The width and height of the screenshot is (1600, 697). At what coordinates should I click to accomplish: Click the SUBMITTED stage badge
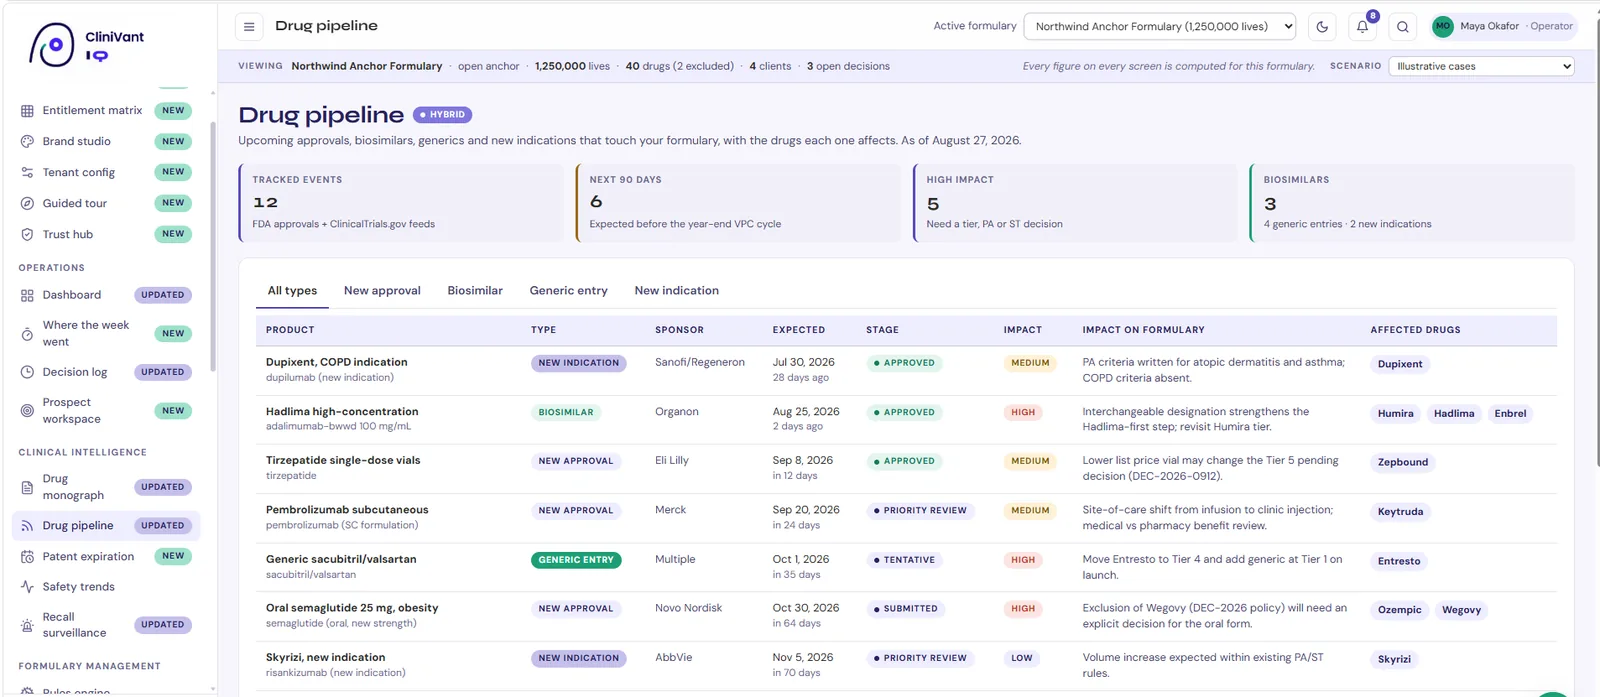(905, 609)
